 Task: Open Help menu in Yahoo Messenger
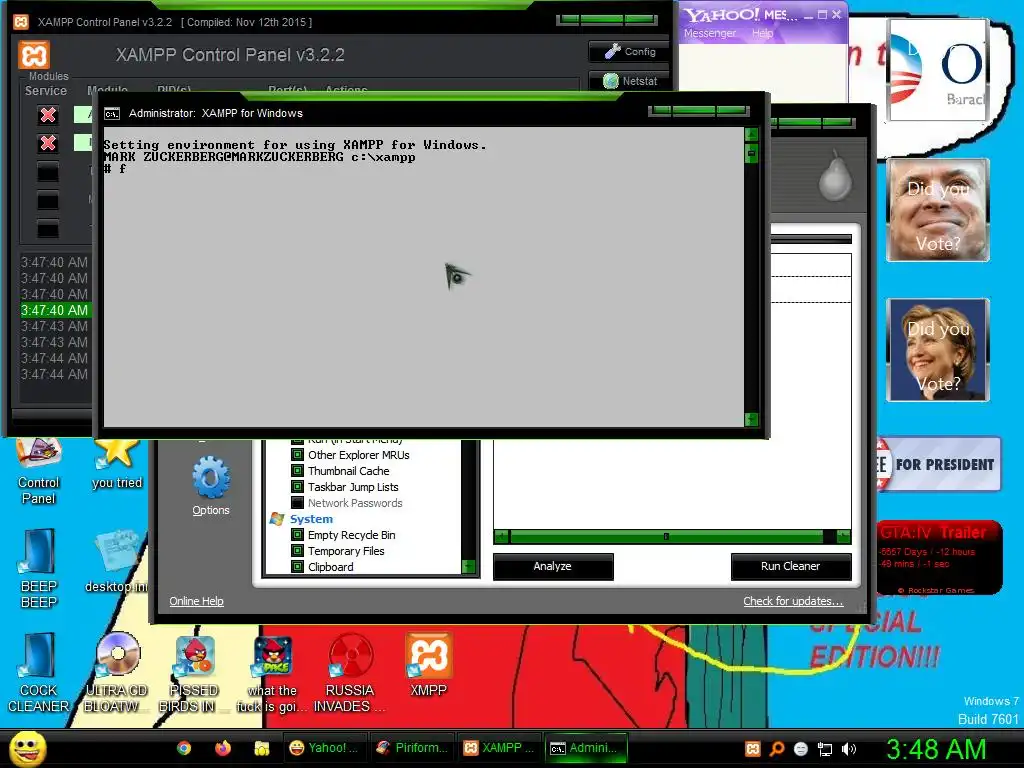(x=762, y=33)
